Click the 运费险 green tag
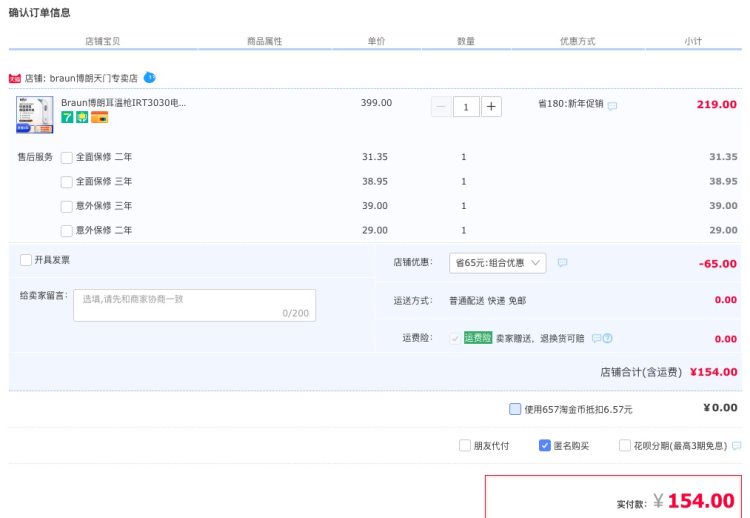The height and width of the screenshot is (518, 750). point(478,338)
